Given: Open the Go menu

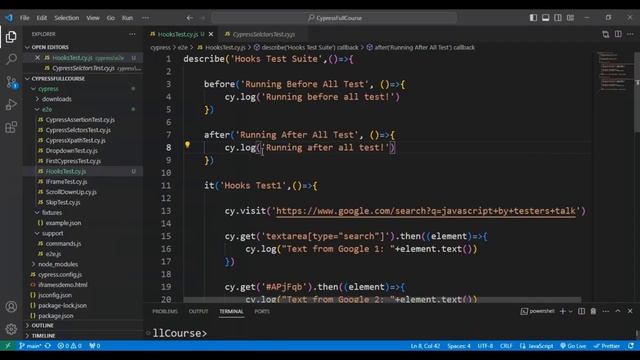Looking at the screenshot, I should [111, 18].
